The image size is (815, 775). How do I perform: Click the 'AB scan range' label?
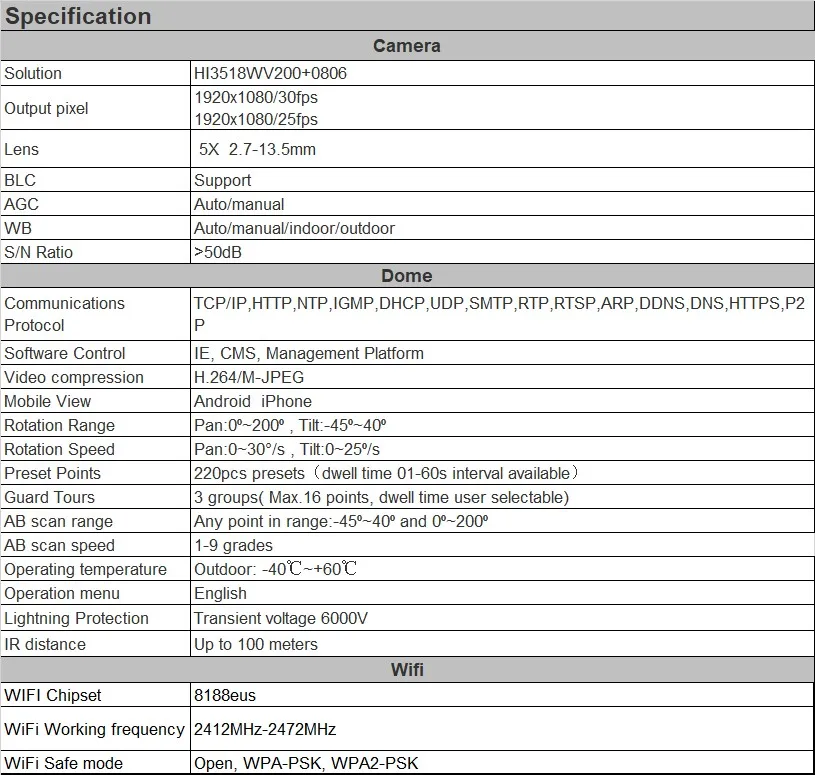58,521
